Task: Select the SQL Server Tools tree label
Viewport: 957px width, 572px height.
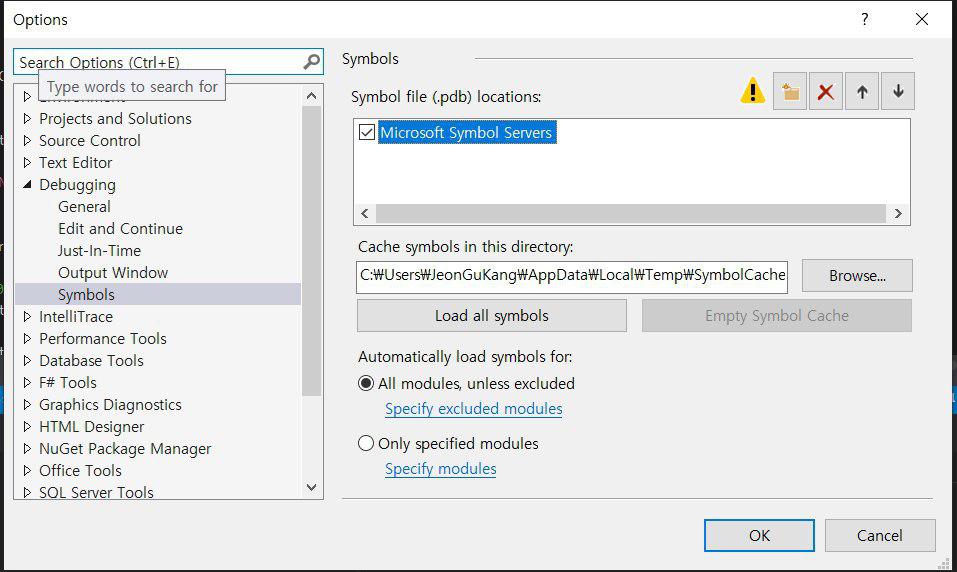Action: tap(96, 492)
